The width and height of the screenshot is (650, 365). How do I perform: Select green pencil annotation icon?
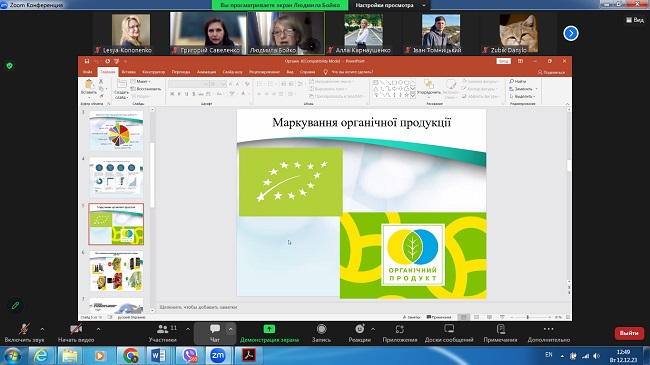click(x=15, y=305)
